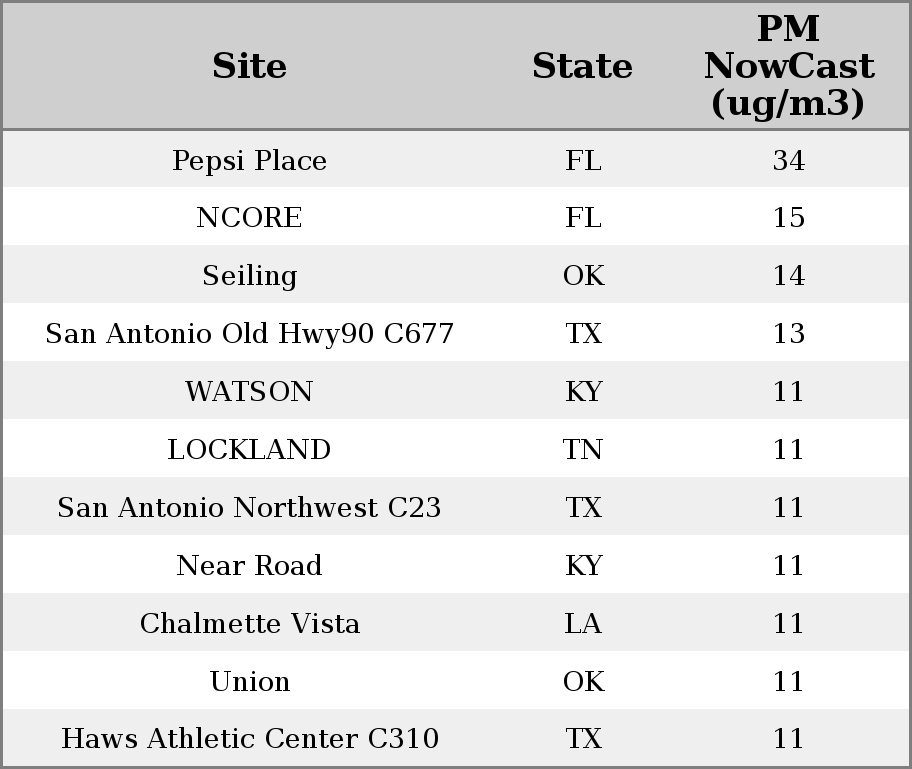This screenshot has width=912, height=769.
Task: Click the Site column header
Action: pos(249,66)
